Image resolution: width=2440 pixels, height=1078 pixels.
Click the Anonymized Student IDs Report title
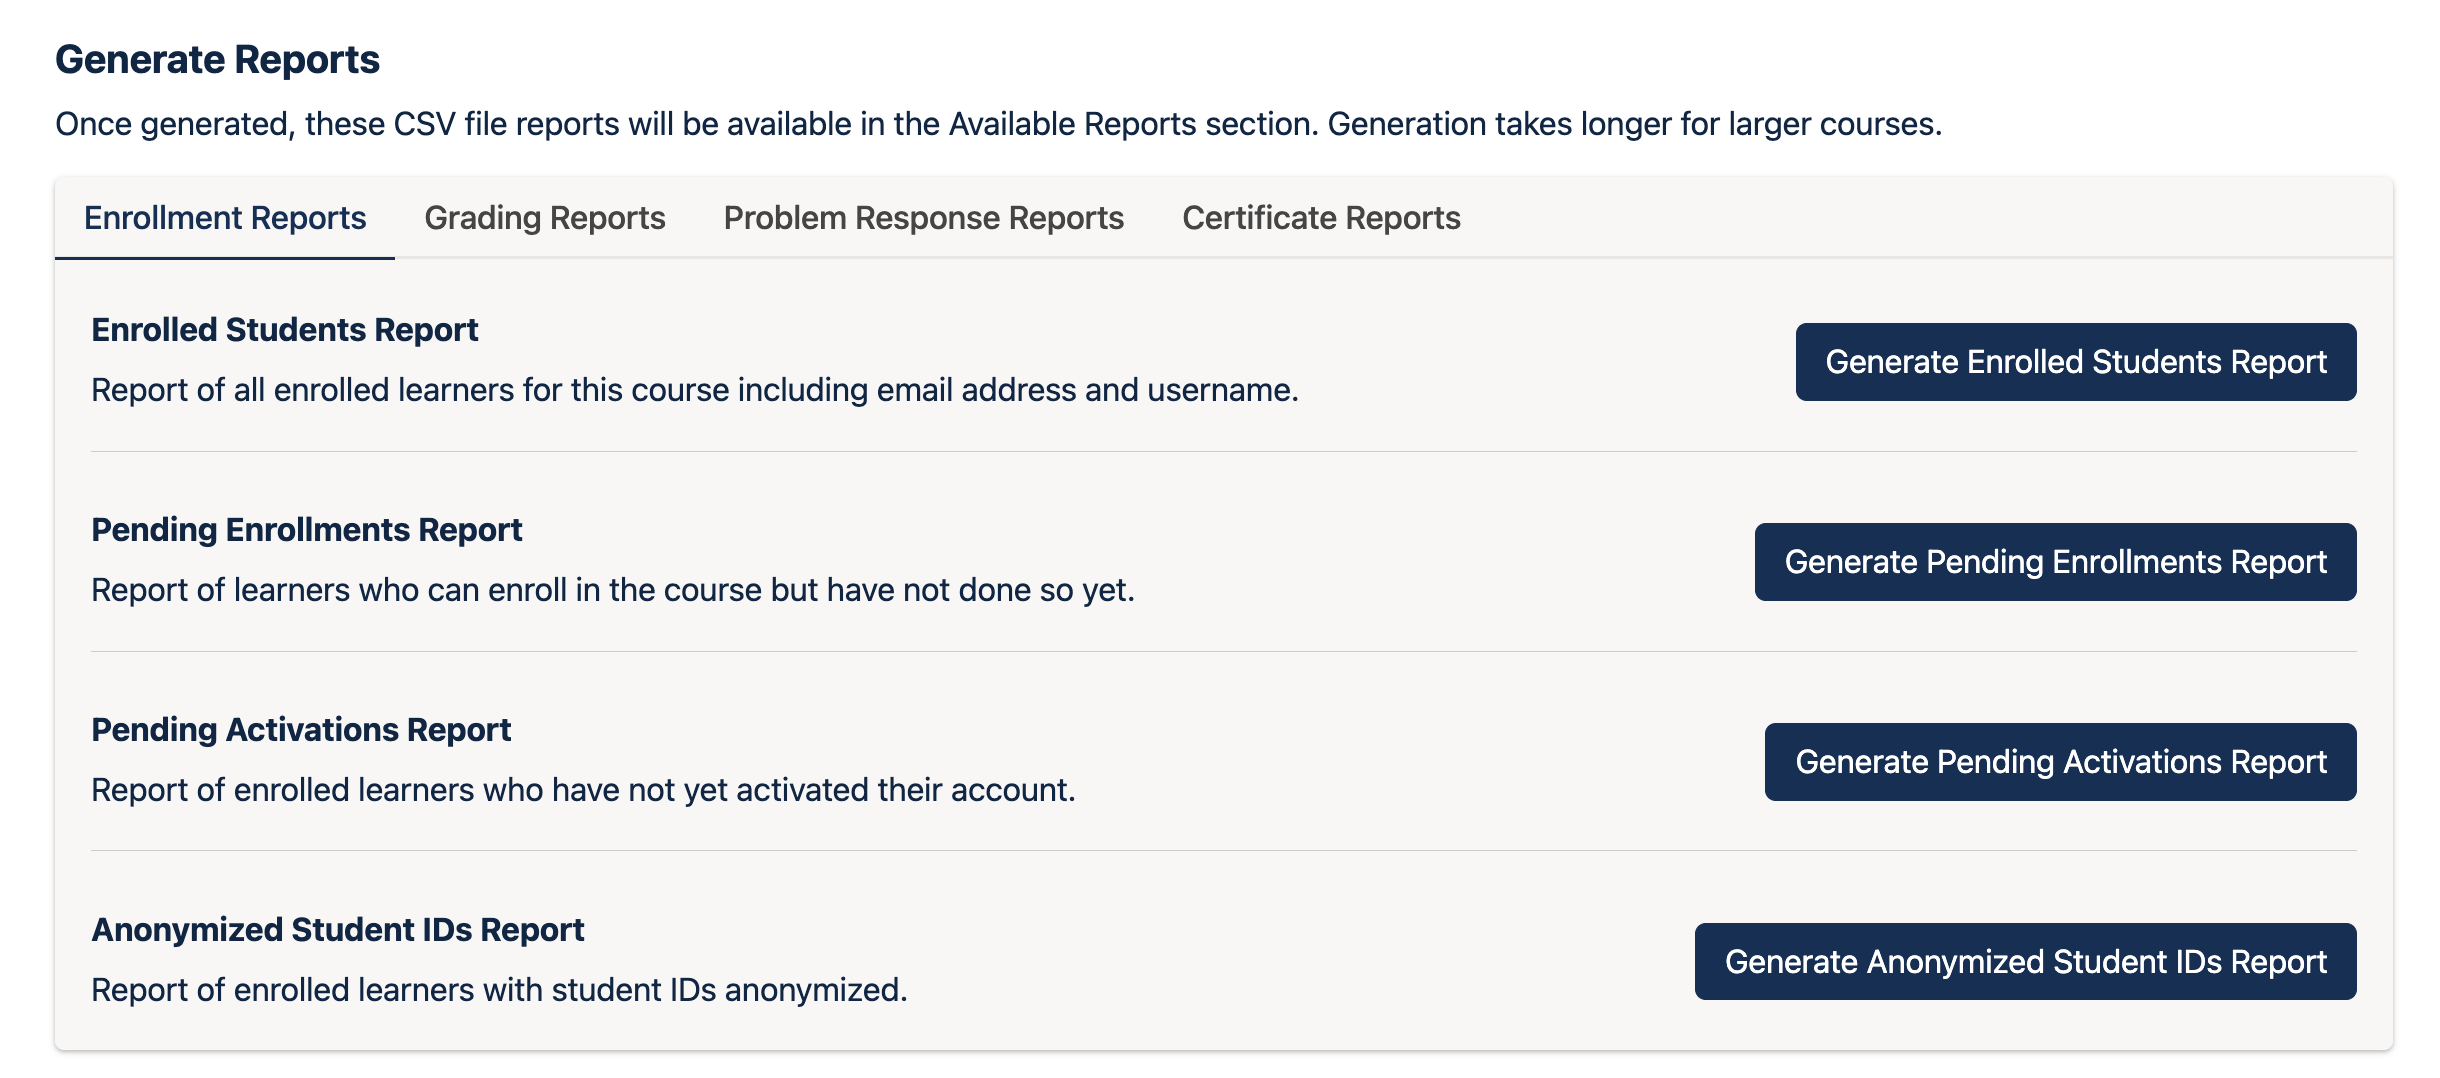338,930
